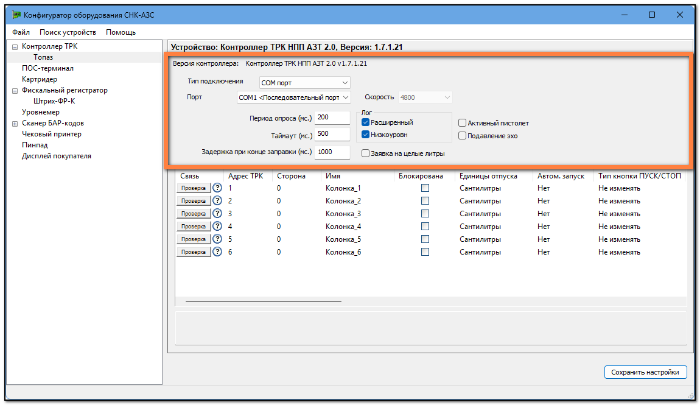
Task: Open the Порт COM1 dropdown
Action: tap(294, 97)
